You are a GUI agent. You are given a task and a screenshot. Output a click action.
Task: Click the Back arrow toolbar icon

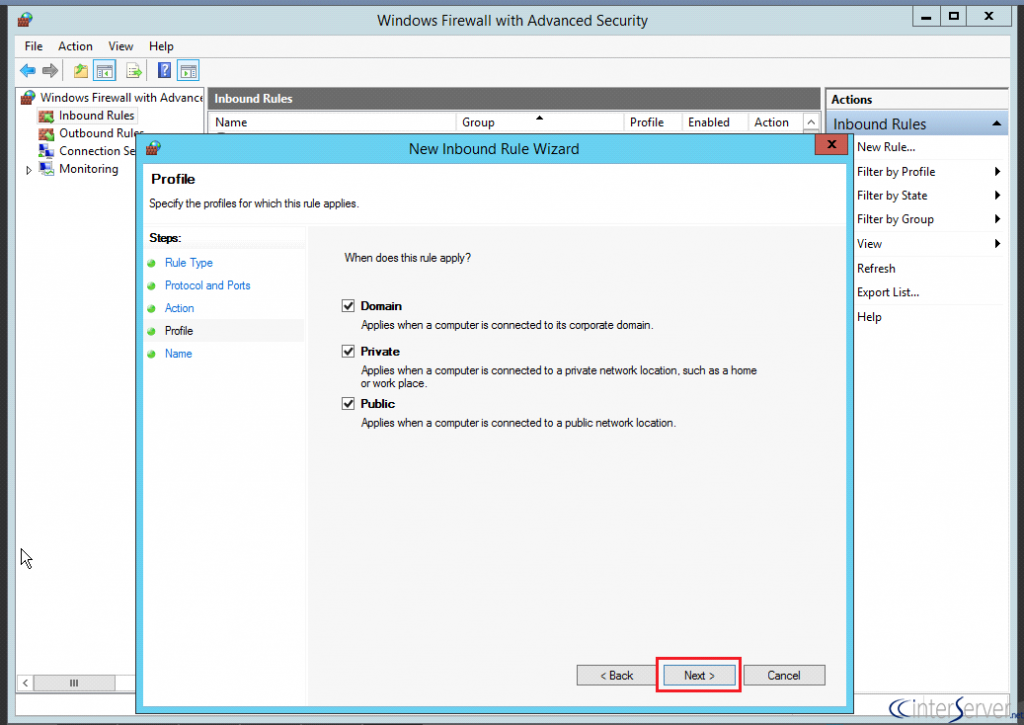(x=27, y=71)
